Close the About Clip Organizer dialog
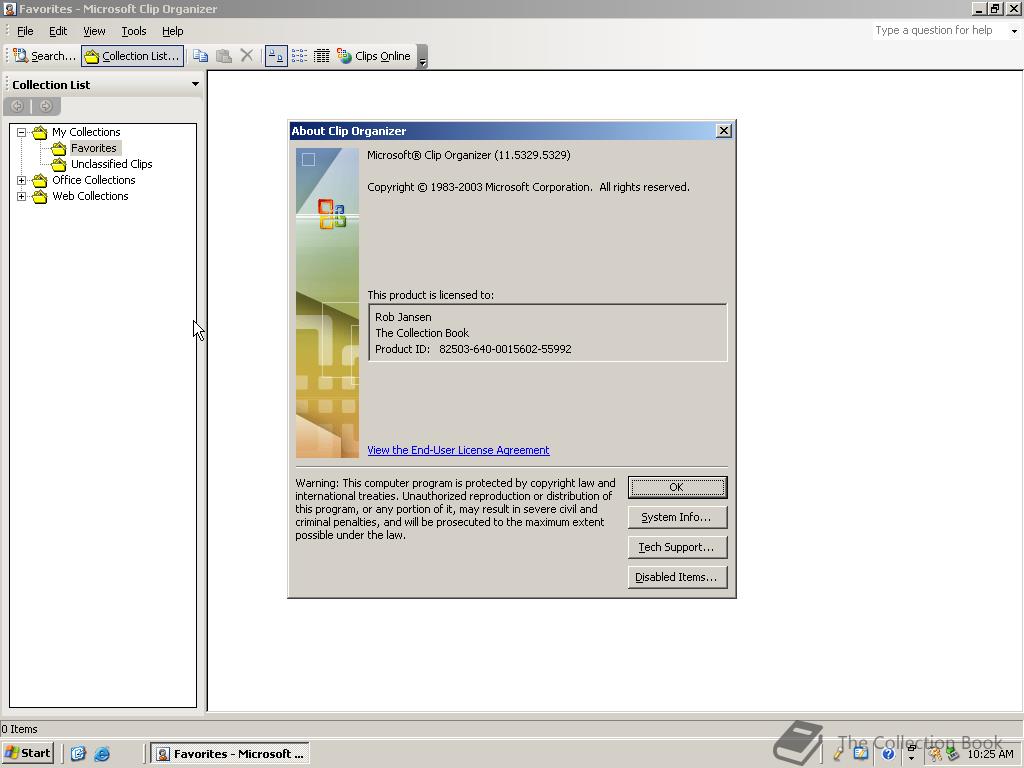Image resolution: width=1024 pixels, height=768 pixels. (724, 131)
